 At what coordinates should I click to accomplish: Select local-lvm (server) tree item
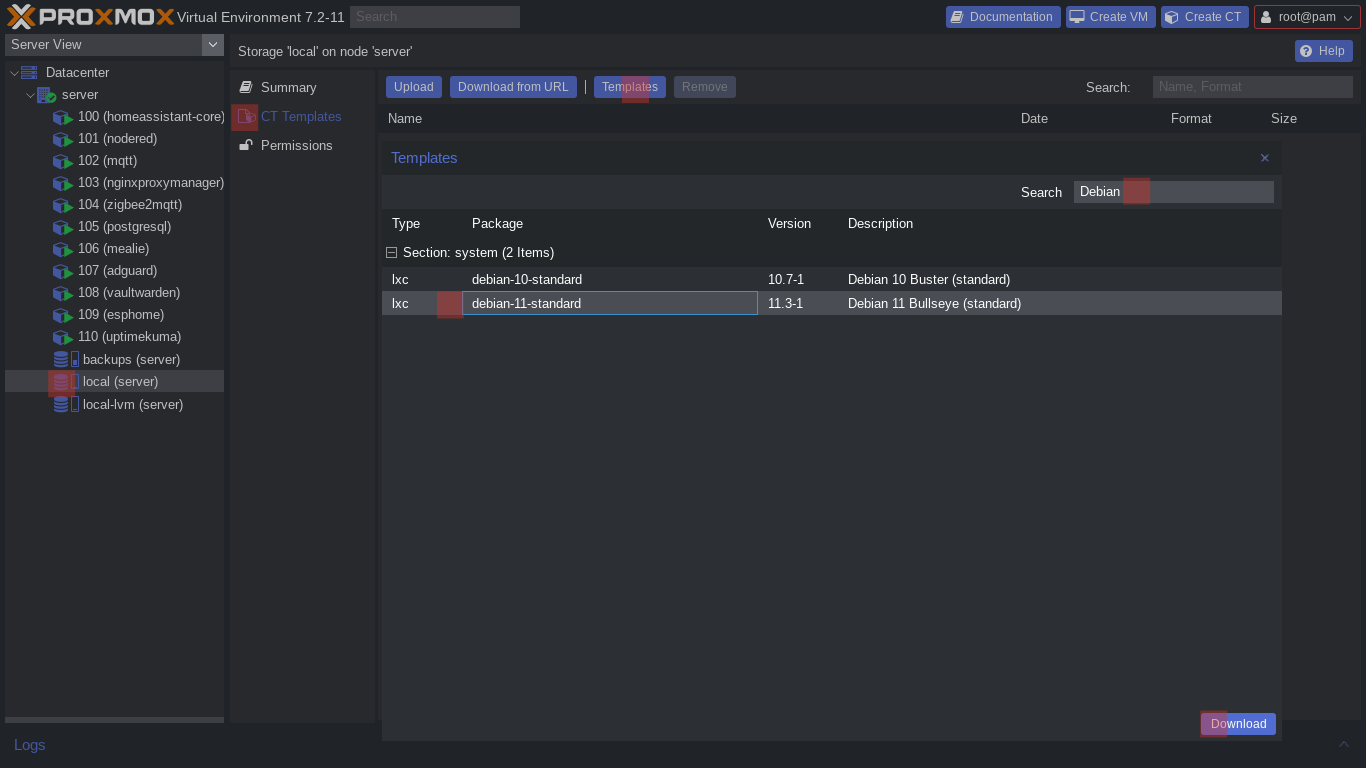click(x=114, y=404)
